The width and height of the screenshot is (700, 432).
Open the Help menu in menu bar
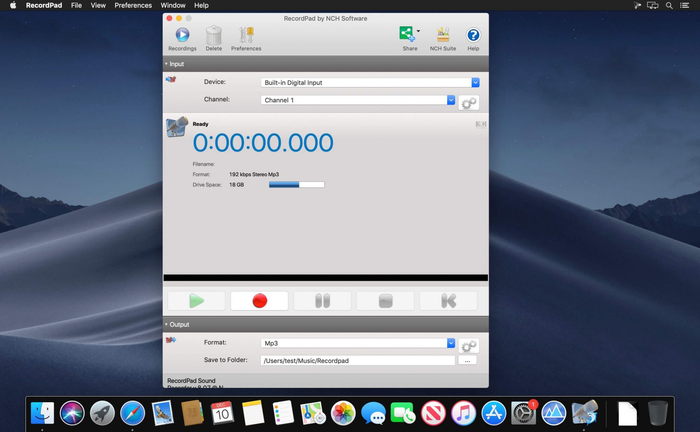coord(201,5)
